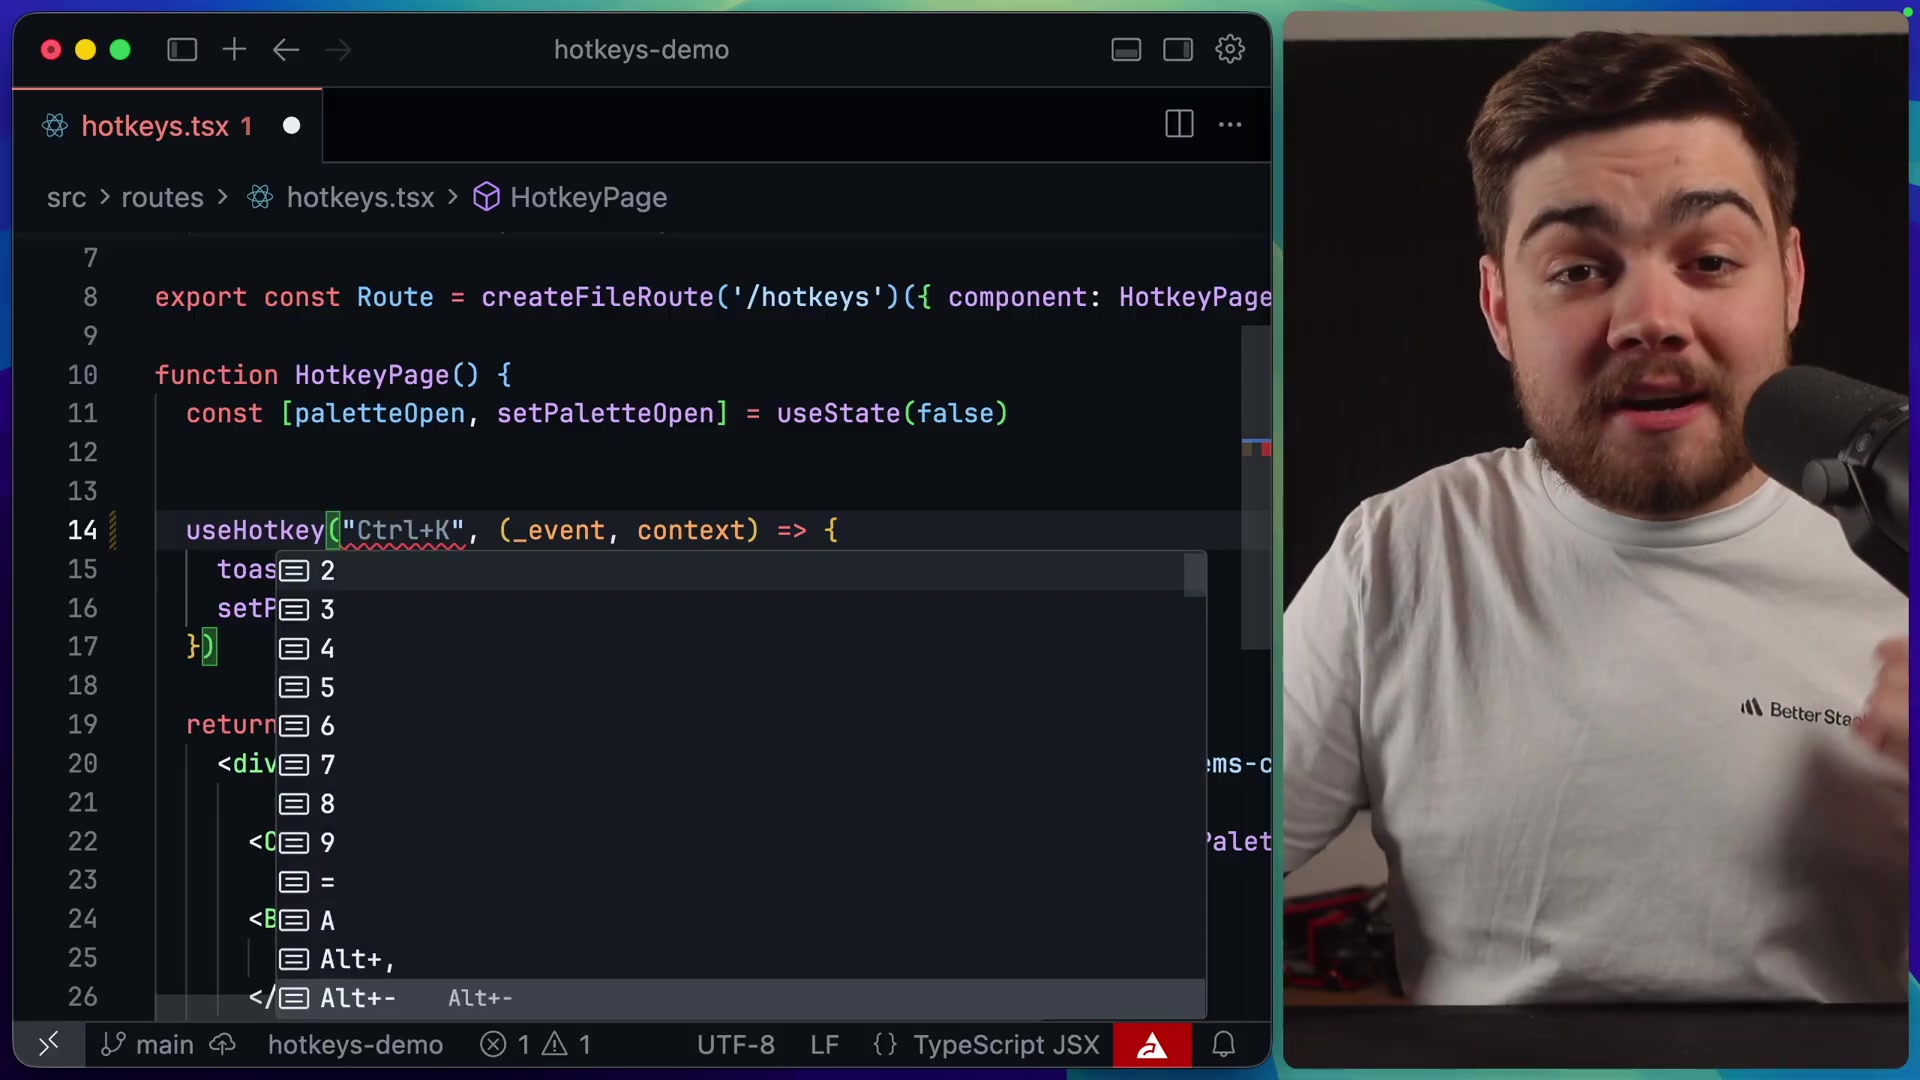Open the notifications bell in the status bar

1224,1044
